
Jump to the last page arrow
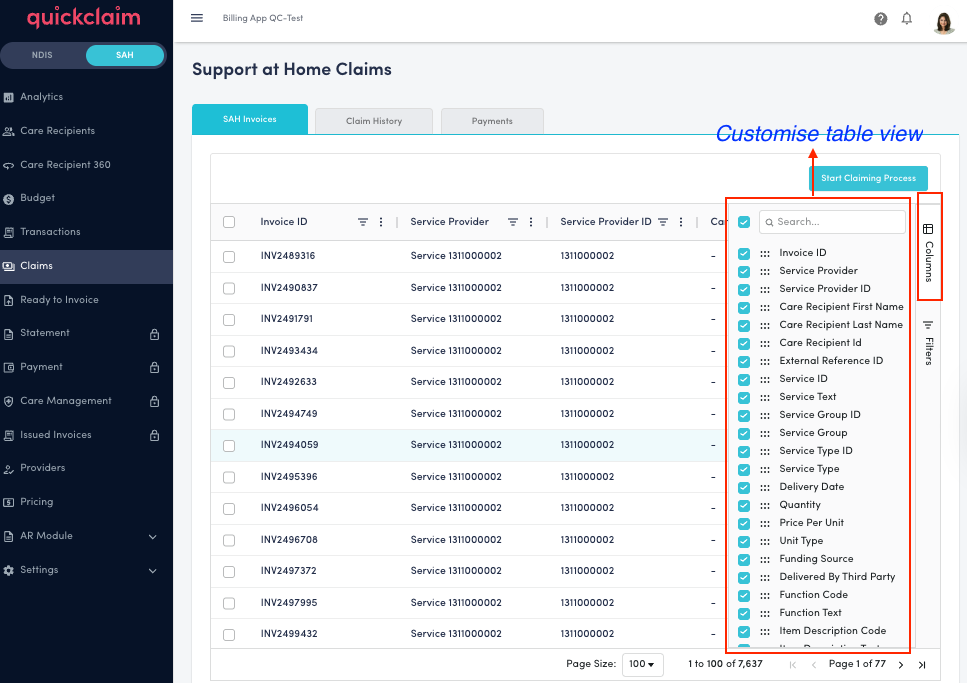pos(922,664)
